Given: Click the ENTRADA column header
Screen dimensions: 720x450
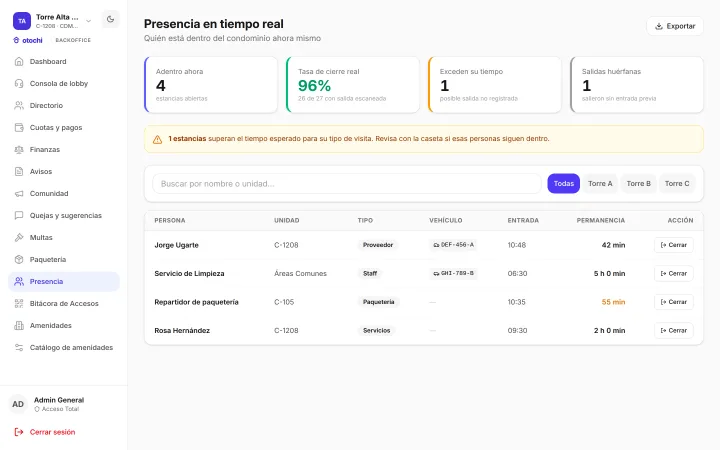Looking at the screenshot, I should (x=523, y=220).
